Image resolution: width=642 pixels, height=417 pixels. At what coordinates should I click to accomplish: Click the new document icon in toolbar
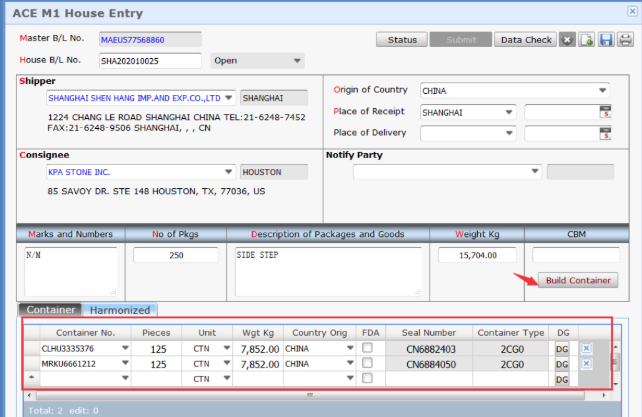pos(587,40)
